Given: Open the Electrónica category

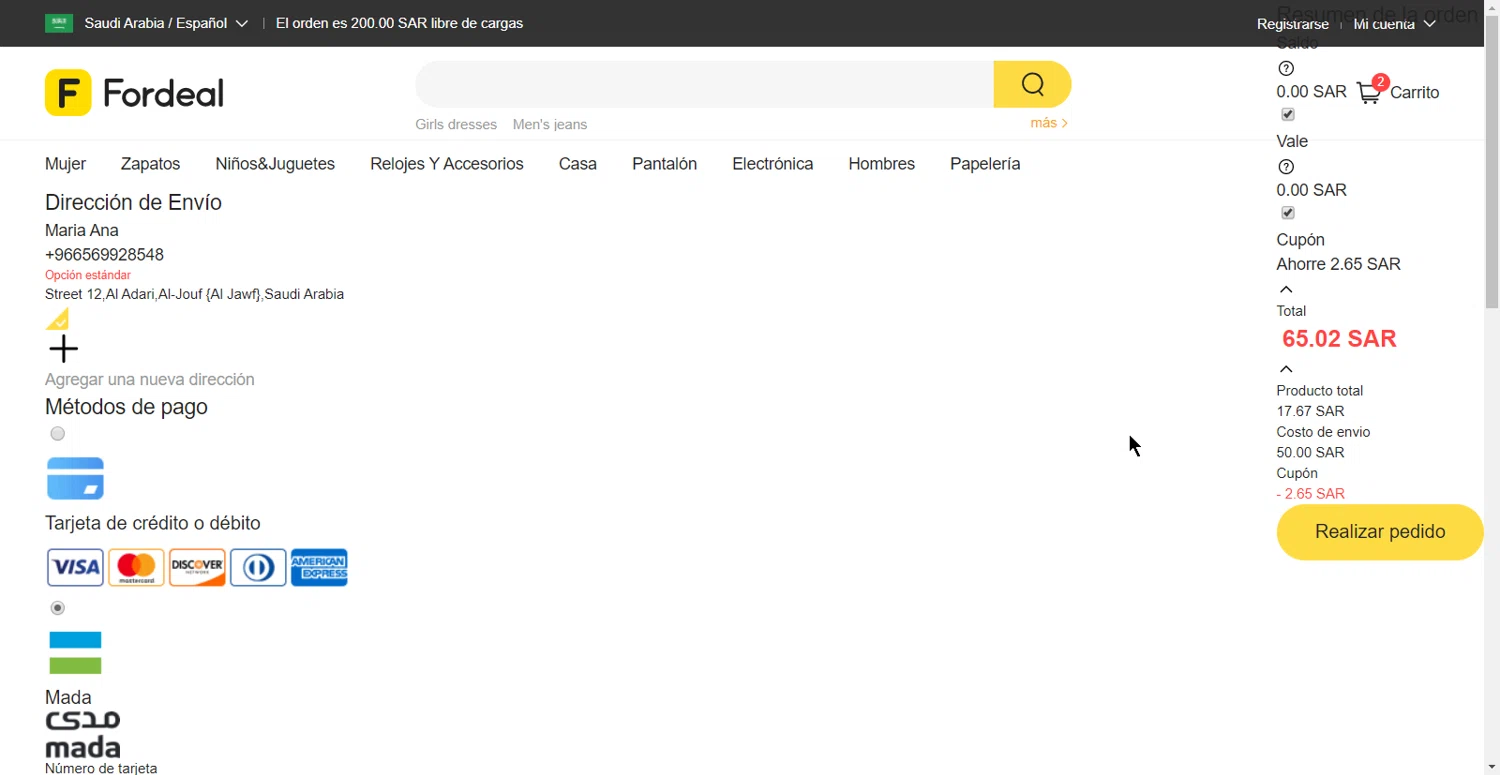Looking at the screenshot, I should pos(773,164).
